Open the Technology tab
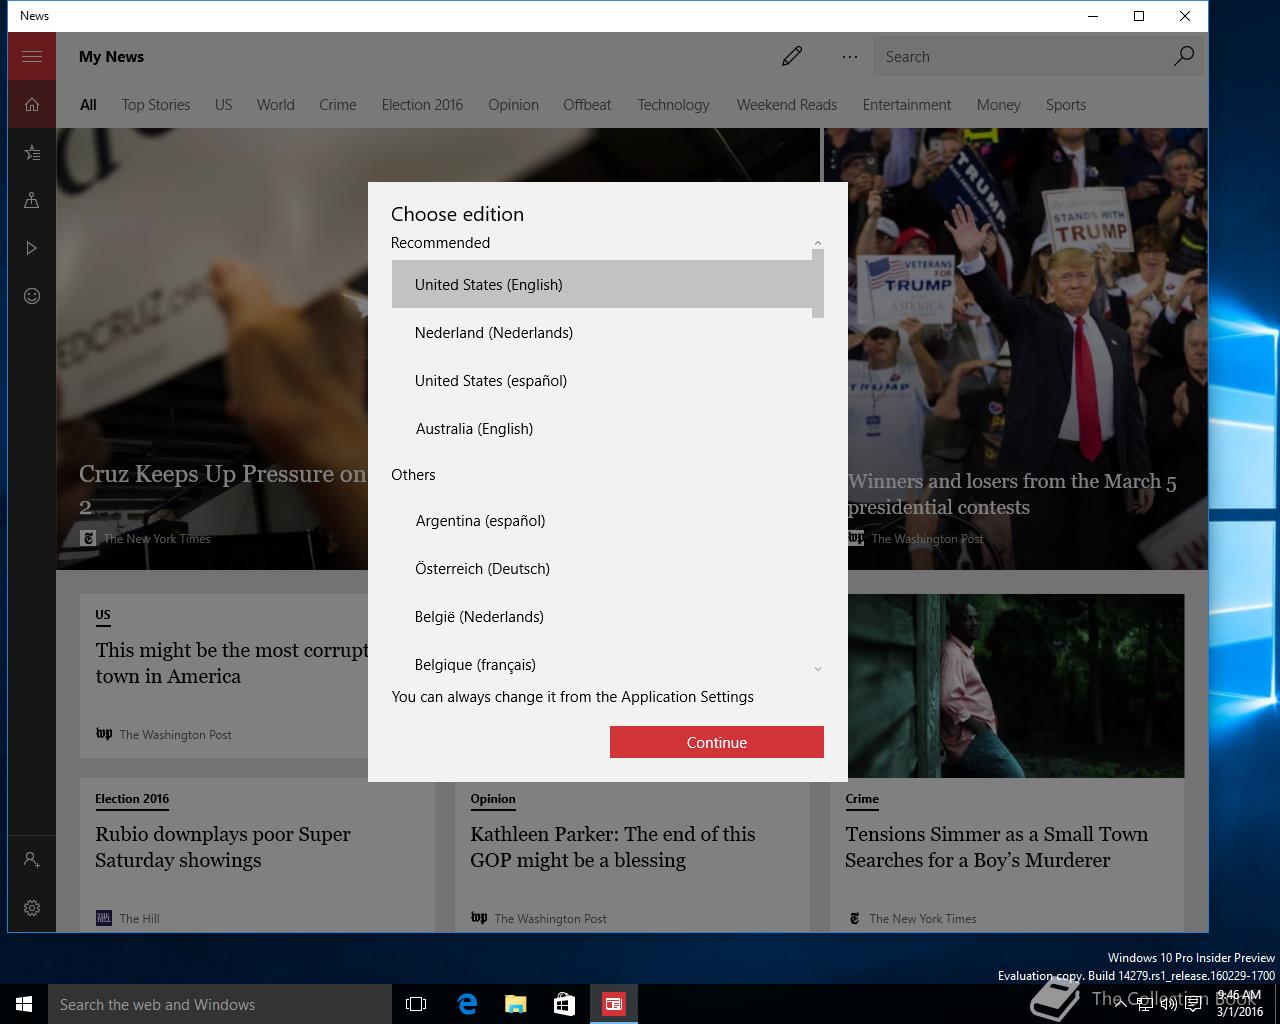The height and width of the screenshot is (1024, 1280). [x=673, y=105]
